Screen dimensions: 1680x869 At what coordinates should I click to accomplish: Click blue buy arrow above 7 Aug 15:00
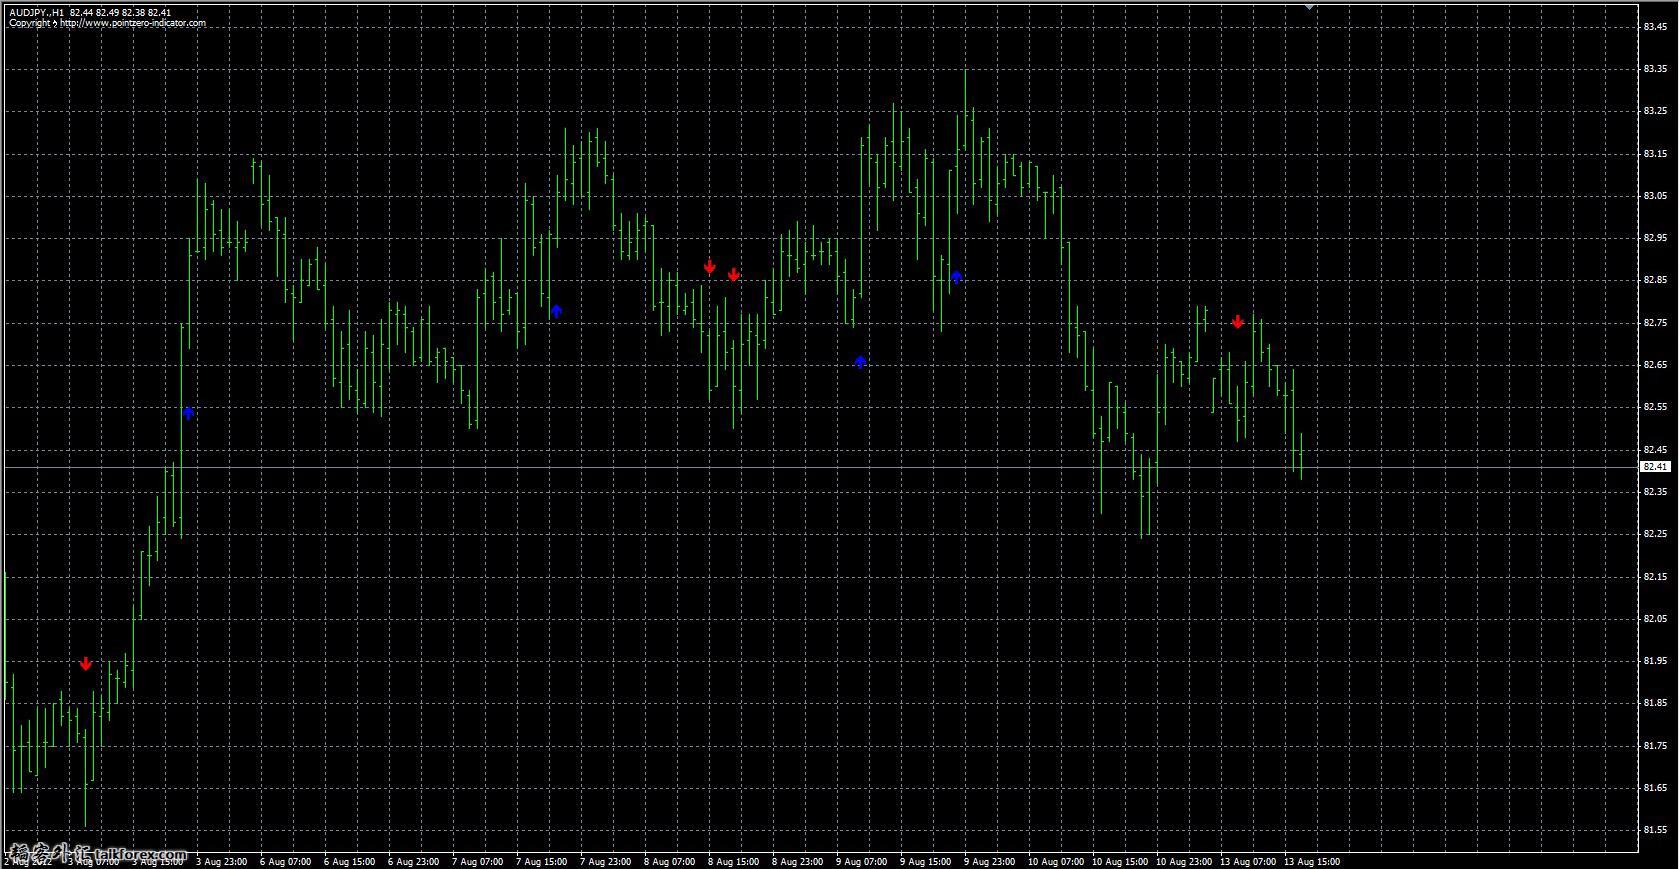point(557,311)
